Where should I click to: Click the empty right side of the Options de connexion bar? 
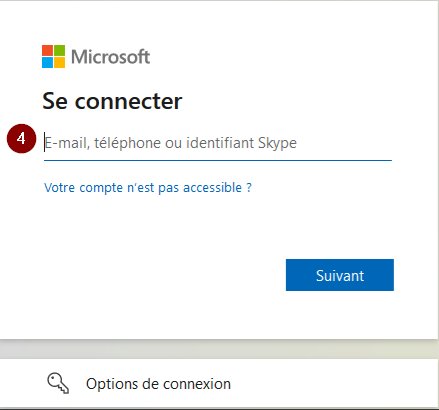click(x=333, y=383)
